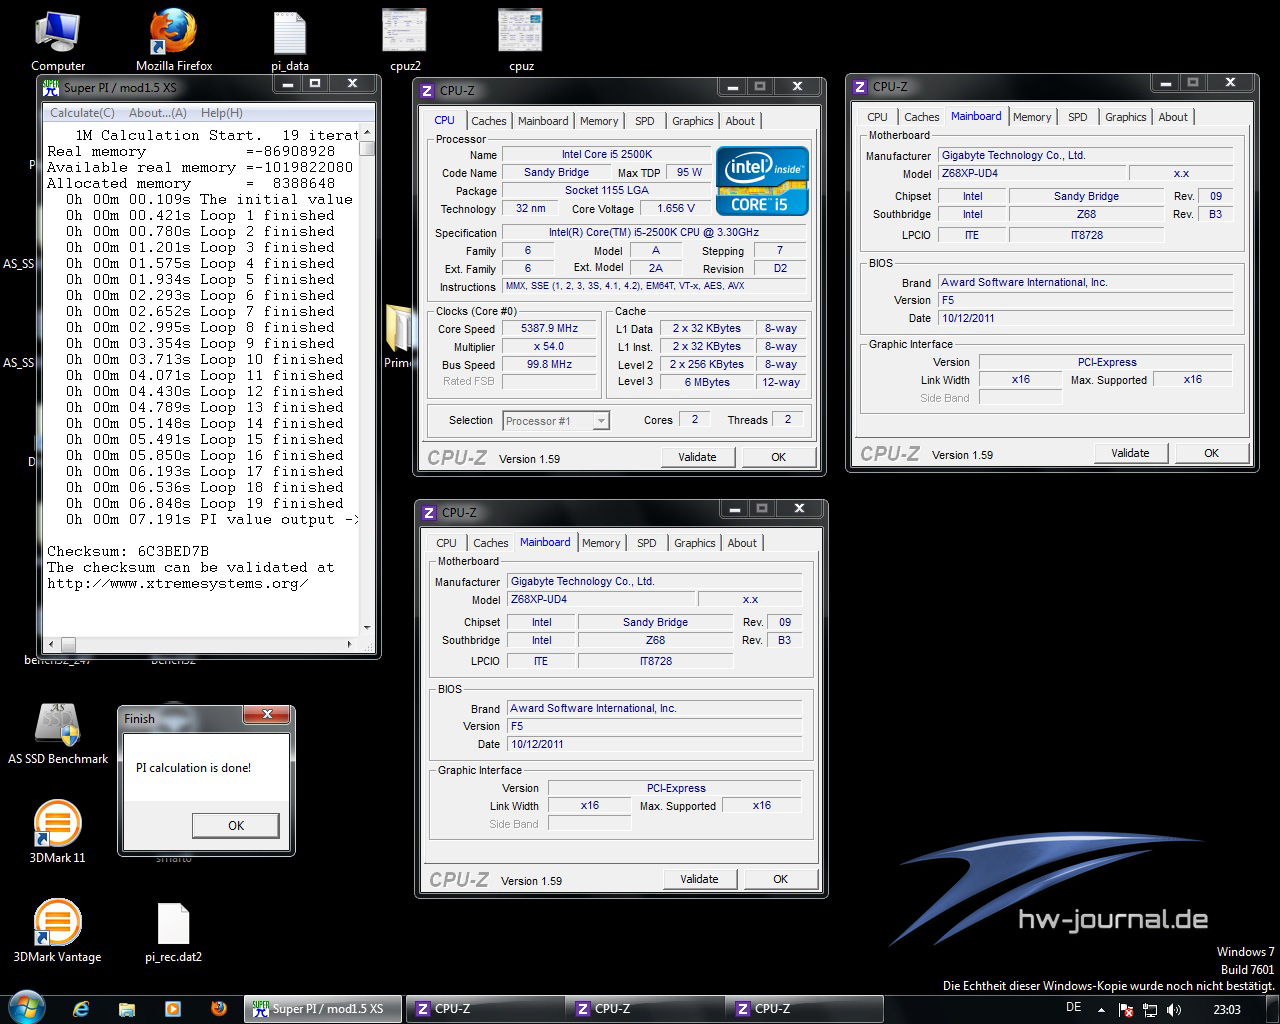Click OK in top-middle CPU-Z window
The height and width of the screenshot is (1024, 1280).
pos(779,457)
